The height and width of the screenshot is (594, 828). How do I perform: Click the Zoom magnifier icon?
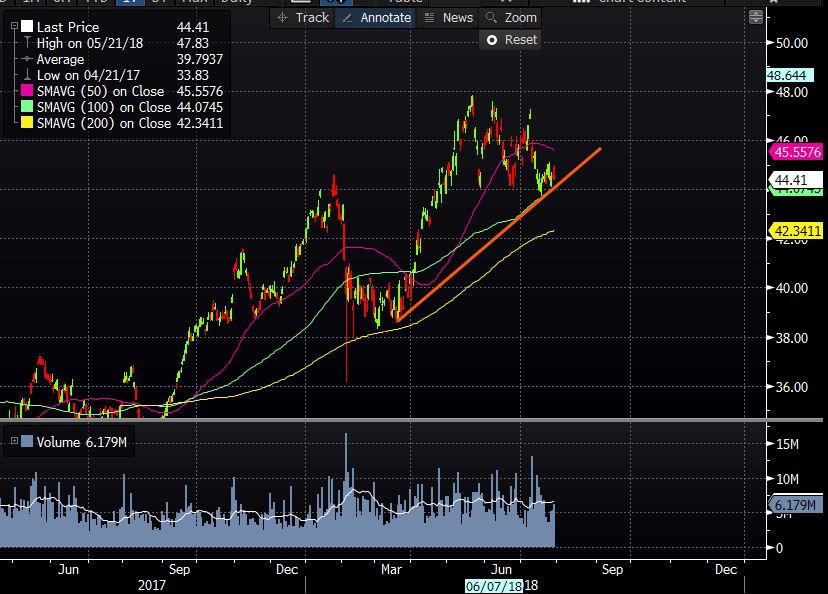point(491,18)
